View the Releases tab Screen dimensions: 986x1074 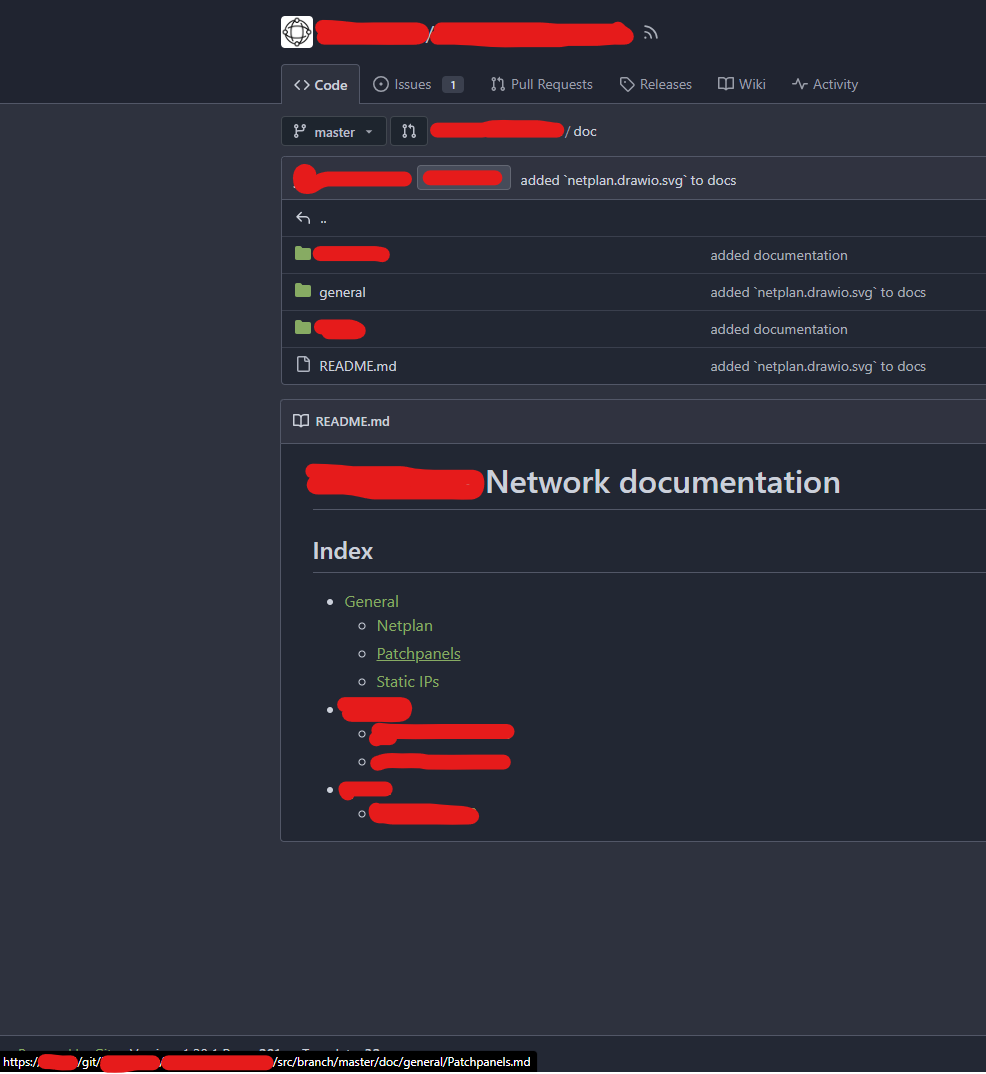(655, 84)
